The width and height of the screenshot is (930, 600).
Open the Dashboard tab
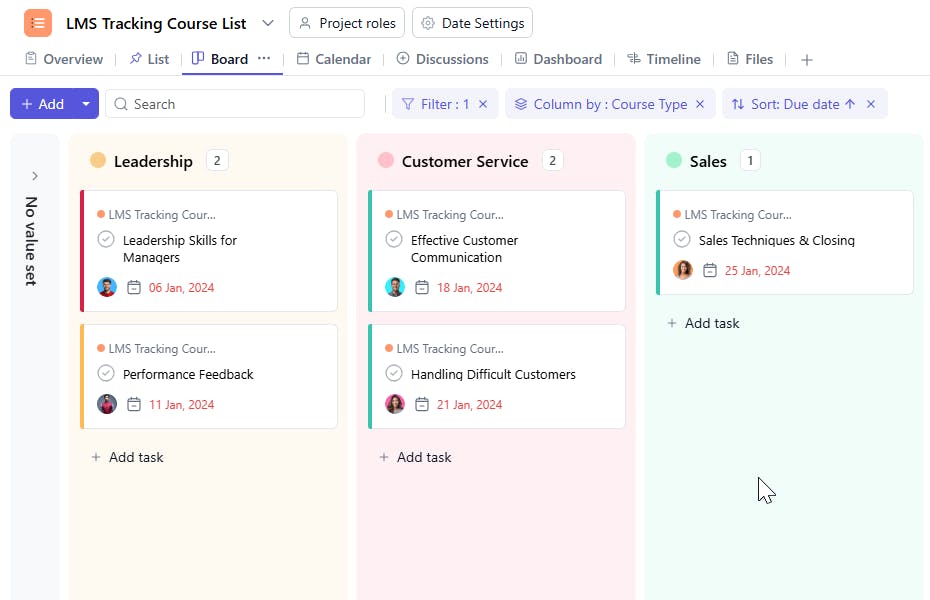pos(558,59)
